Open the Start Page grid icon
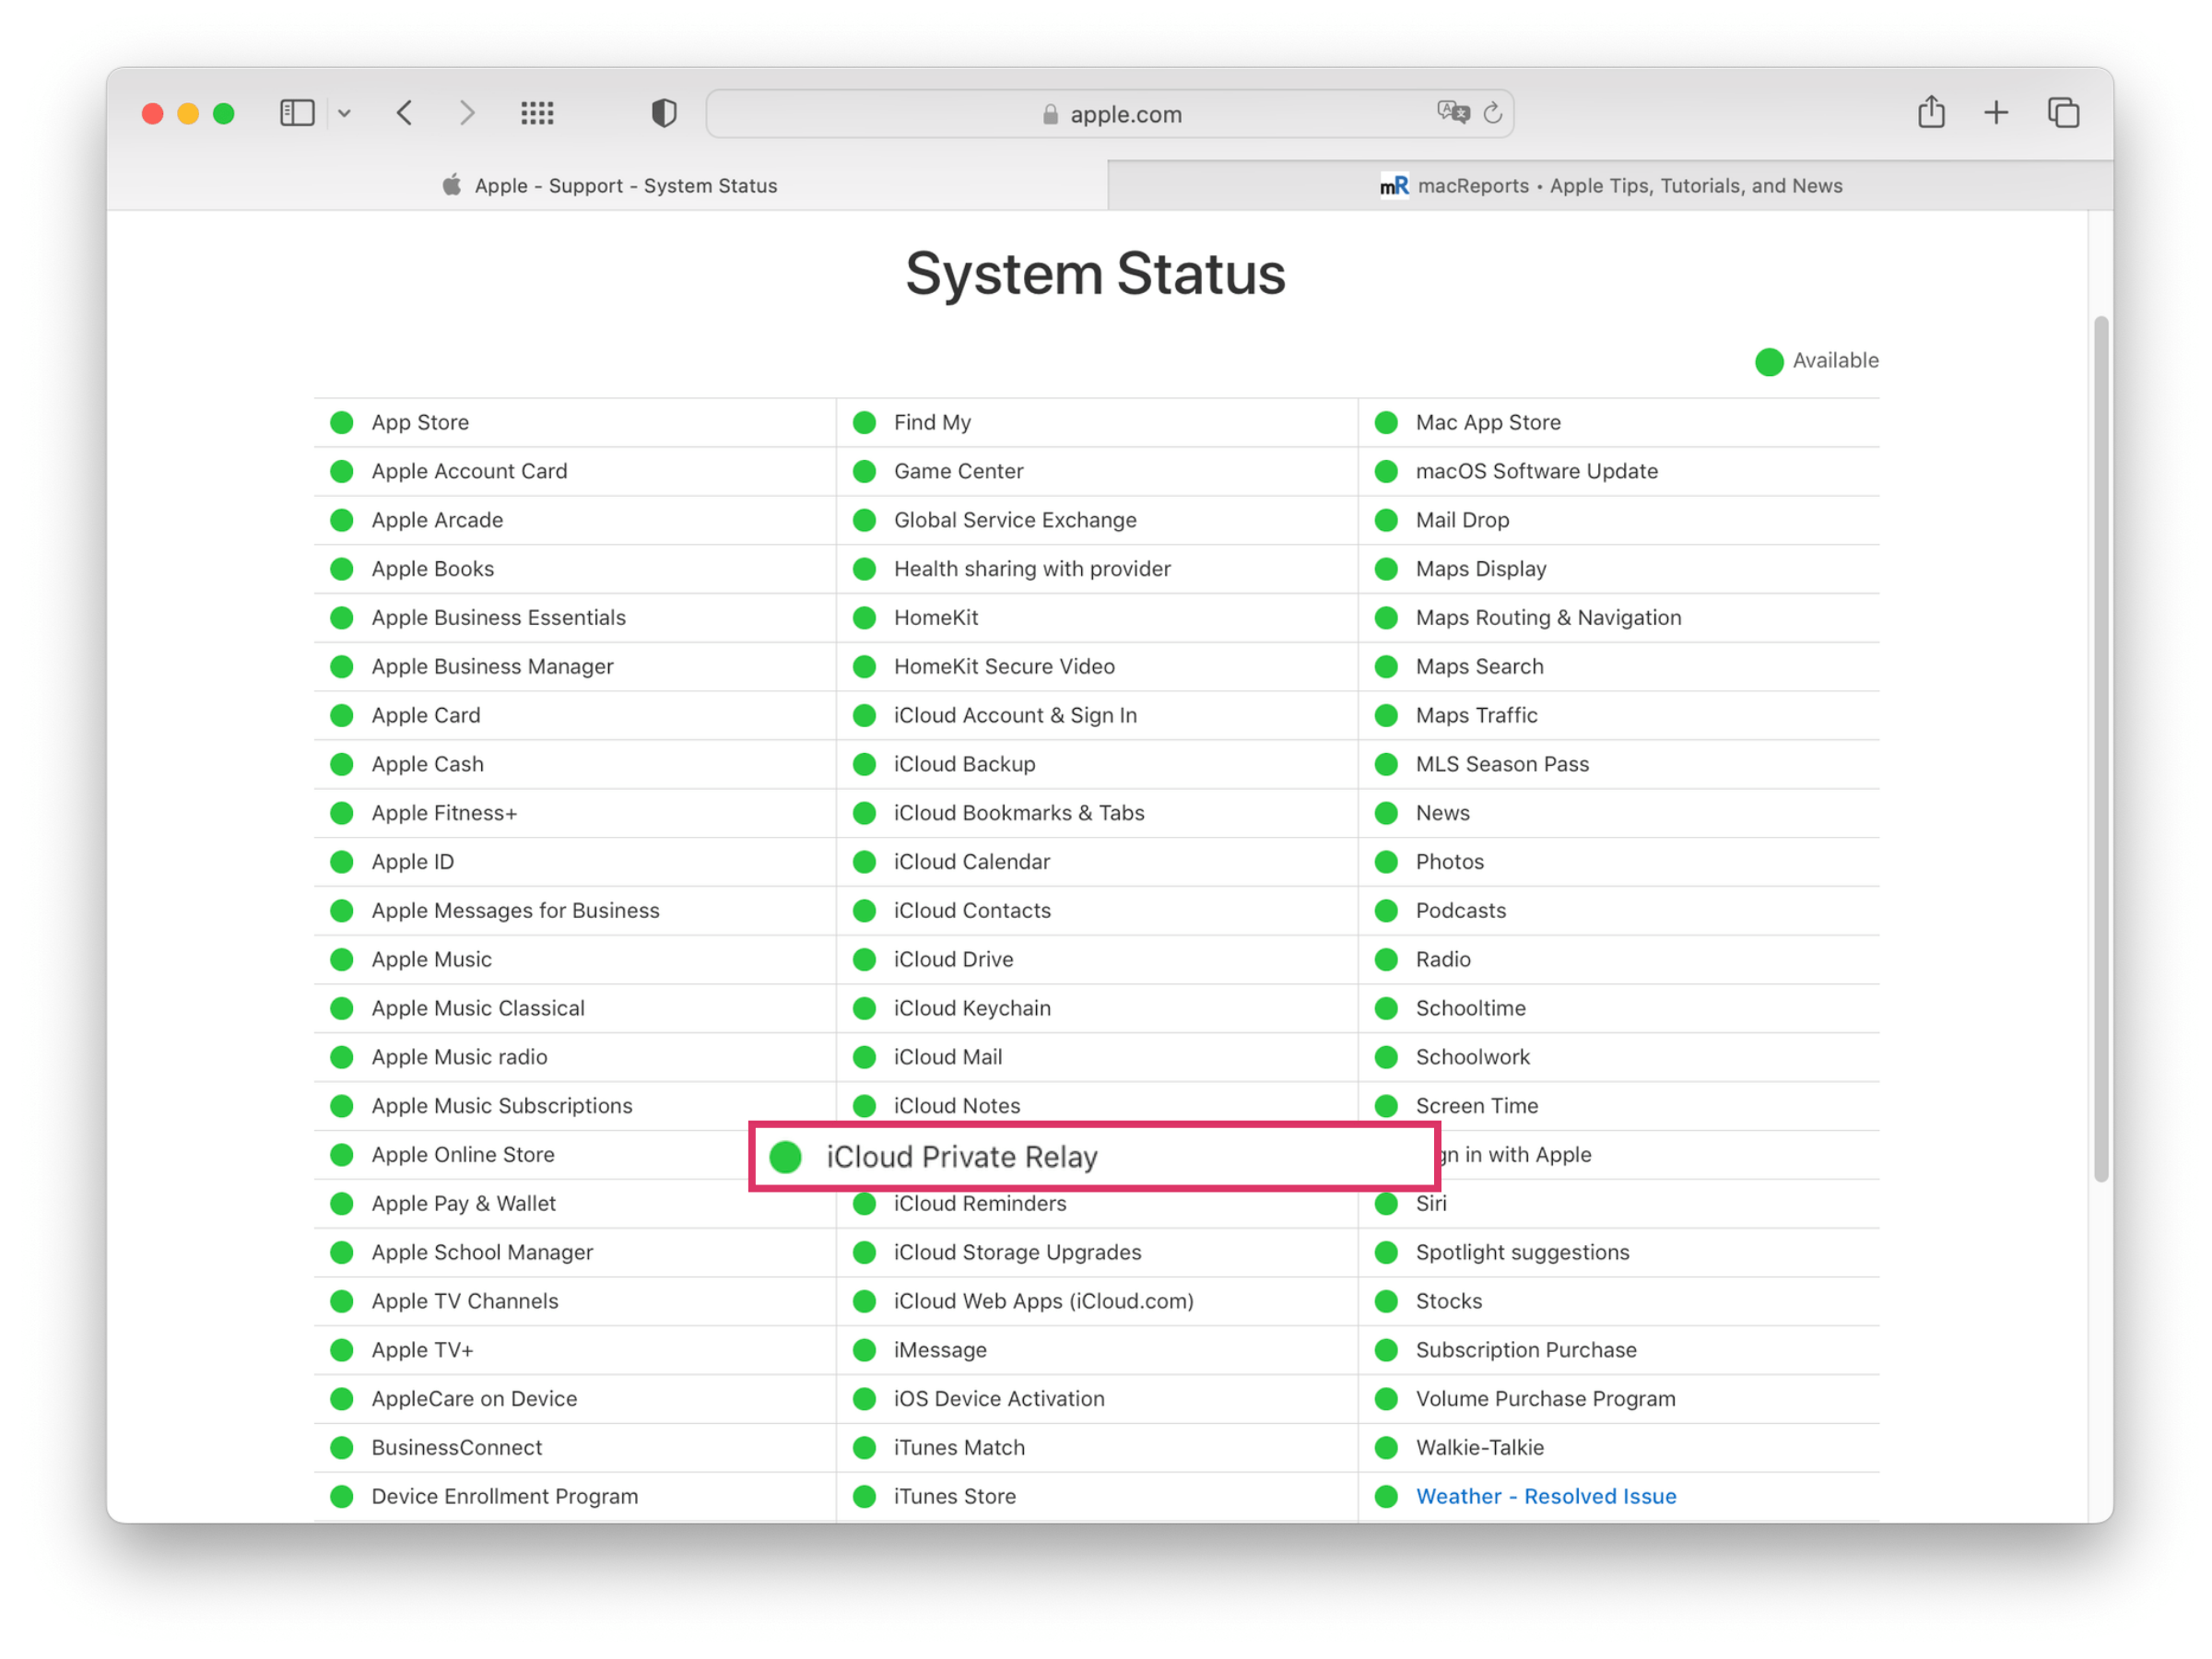The width and height of the screenshot is (2212, 1659). pyautogui.click(x=537, y=113)
